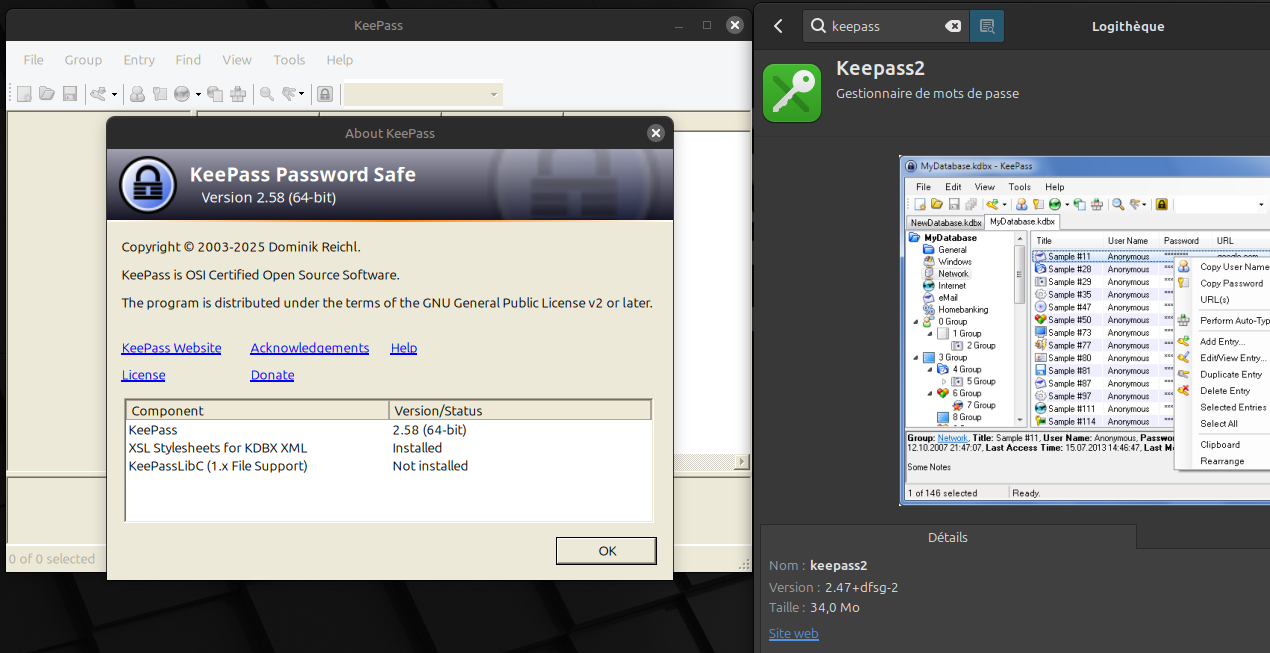Click the Lock Workspace padlock icon
This screenshot has height=653, width=1270.
coord(325,94)
